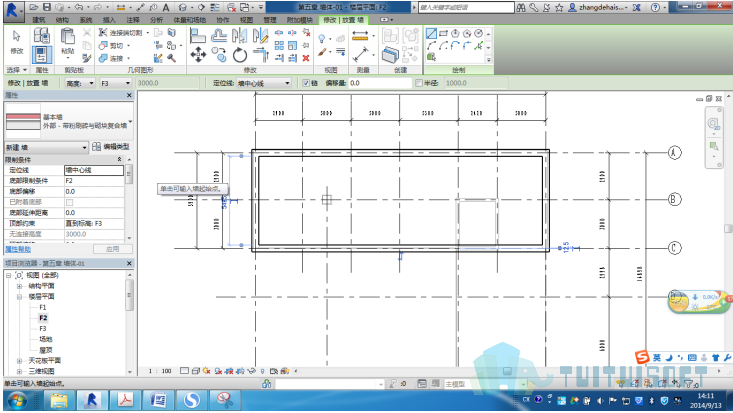733x413 pixels.
Task: Click the Paint brush icon in View panel
Action: (322, 52)
